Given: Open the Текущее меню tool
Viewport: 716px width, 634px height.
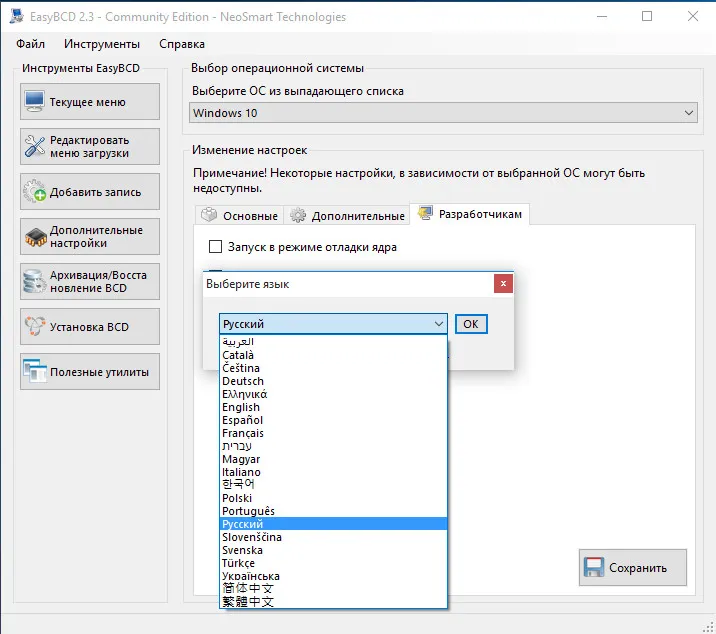Looking at the screenshot, I should 90,101.
